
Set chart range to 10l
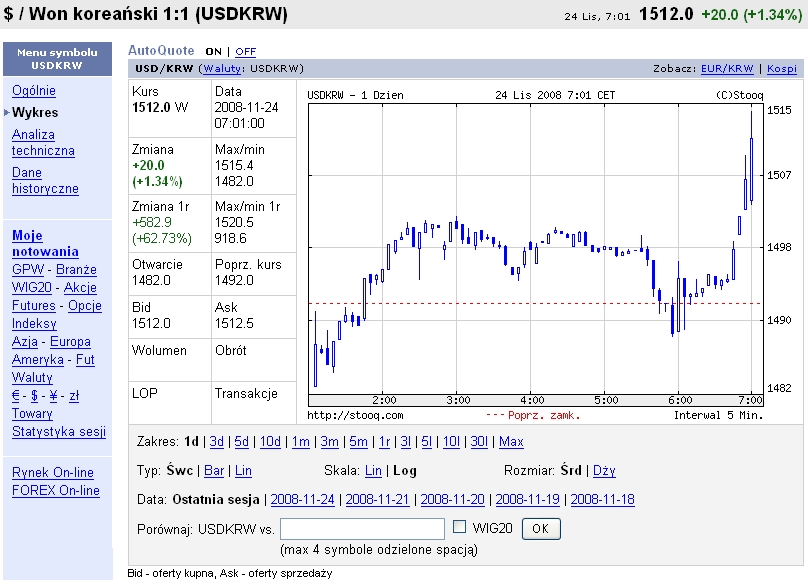451,442
